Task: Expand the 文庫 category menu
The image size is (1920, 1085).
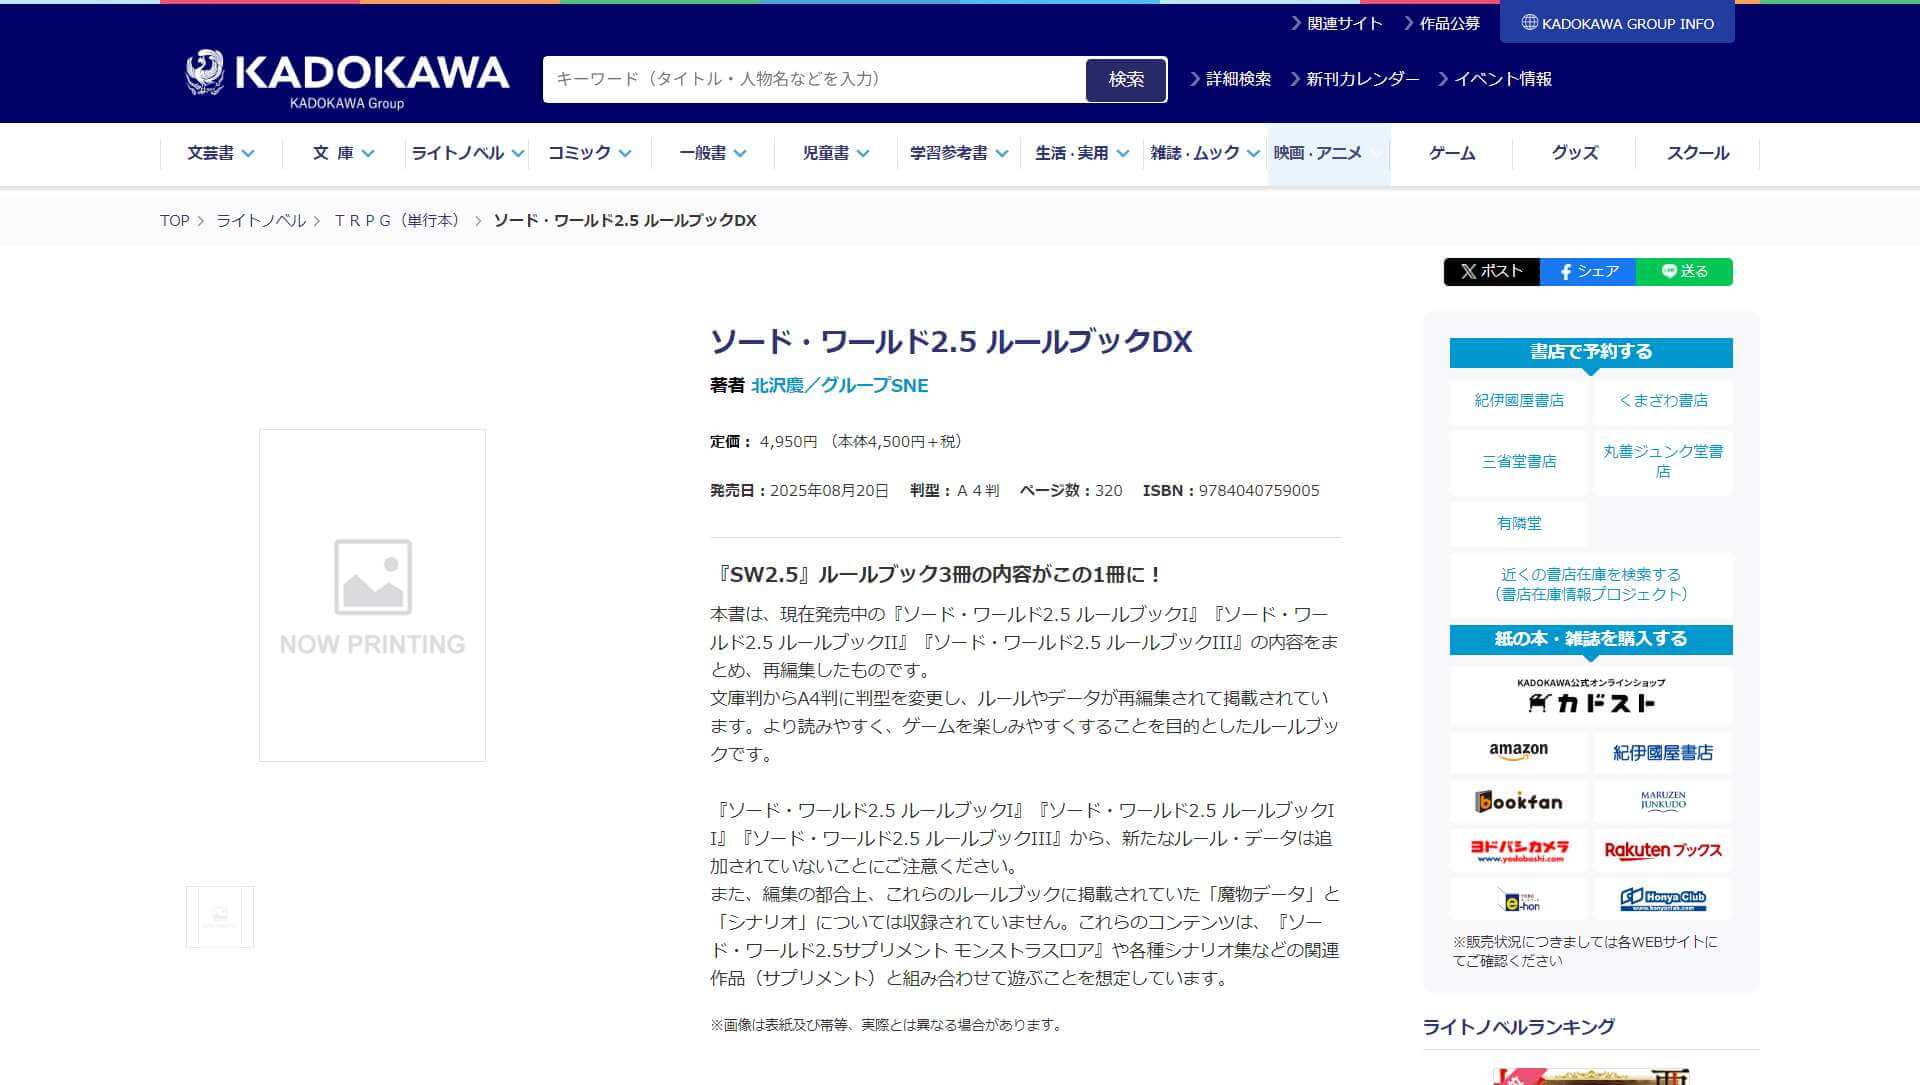Action: click(343, 153)
